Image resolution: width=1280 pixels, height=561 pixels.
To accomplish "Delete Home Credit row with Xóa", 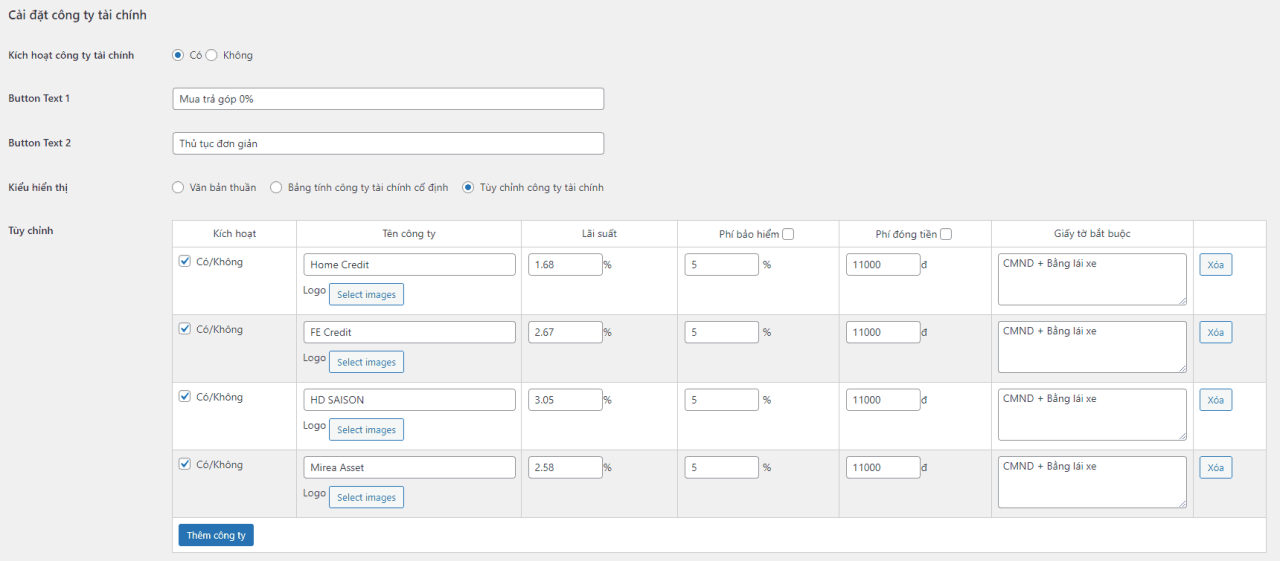I will point(1215,265).
